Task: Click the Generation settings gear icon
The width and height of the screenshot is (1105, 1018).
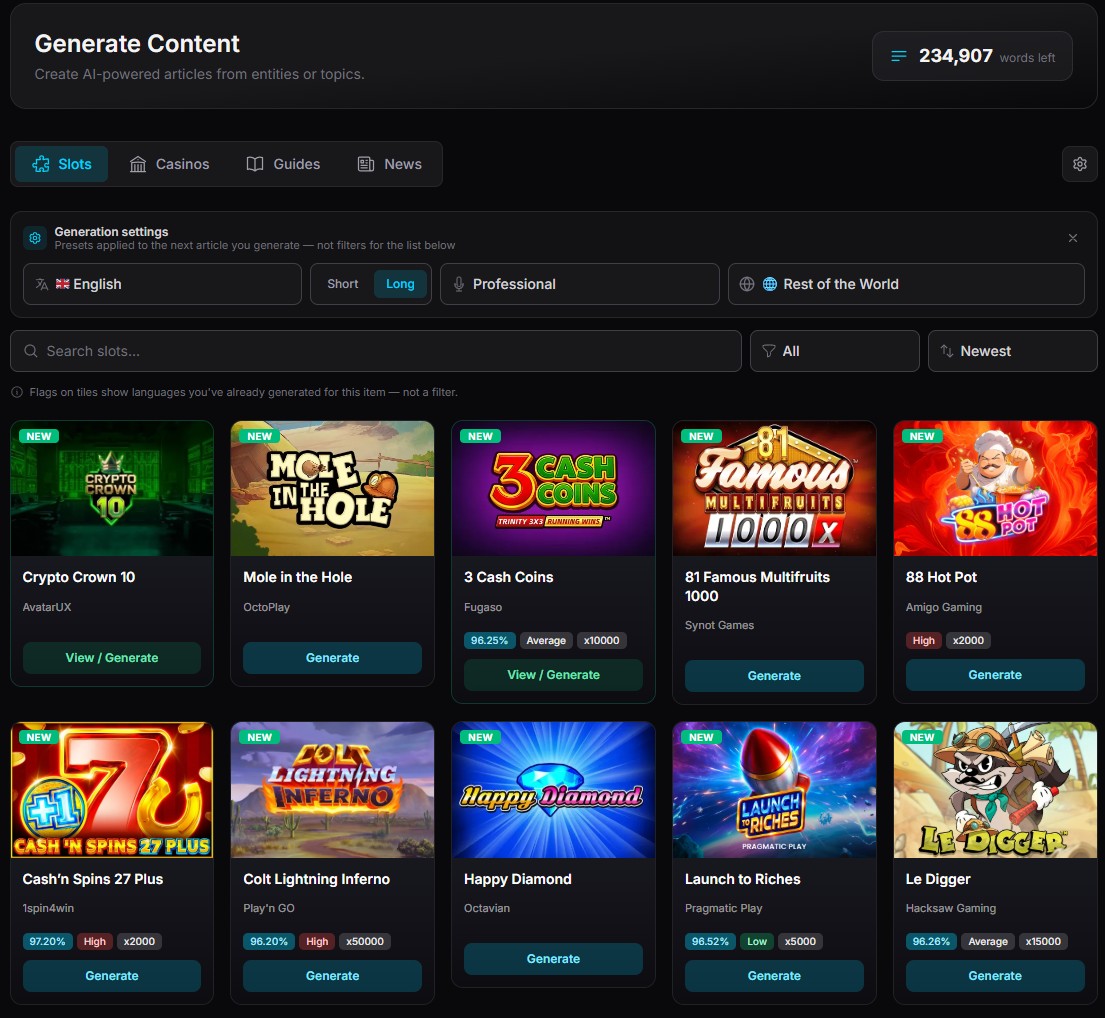Action: (x=35, y=238)
